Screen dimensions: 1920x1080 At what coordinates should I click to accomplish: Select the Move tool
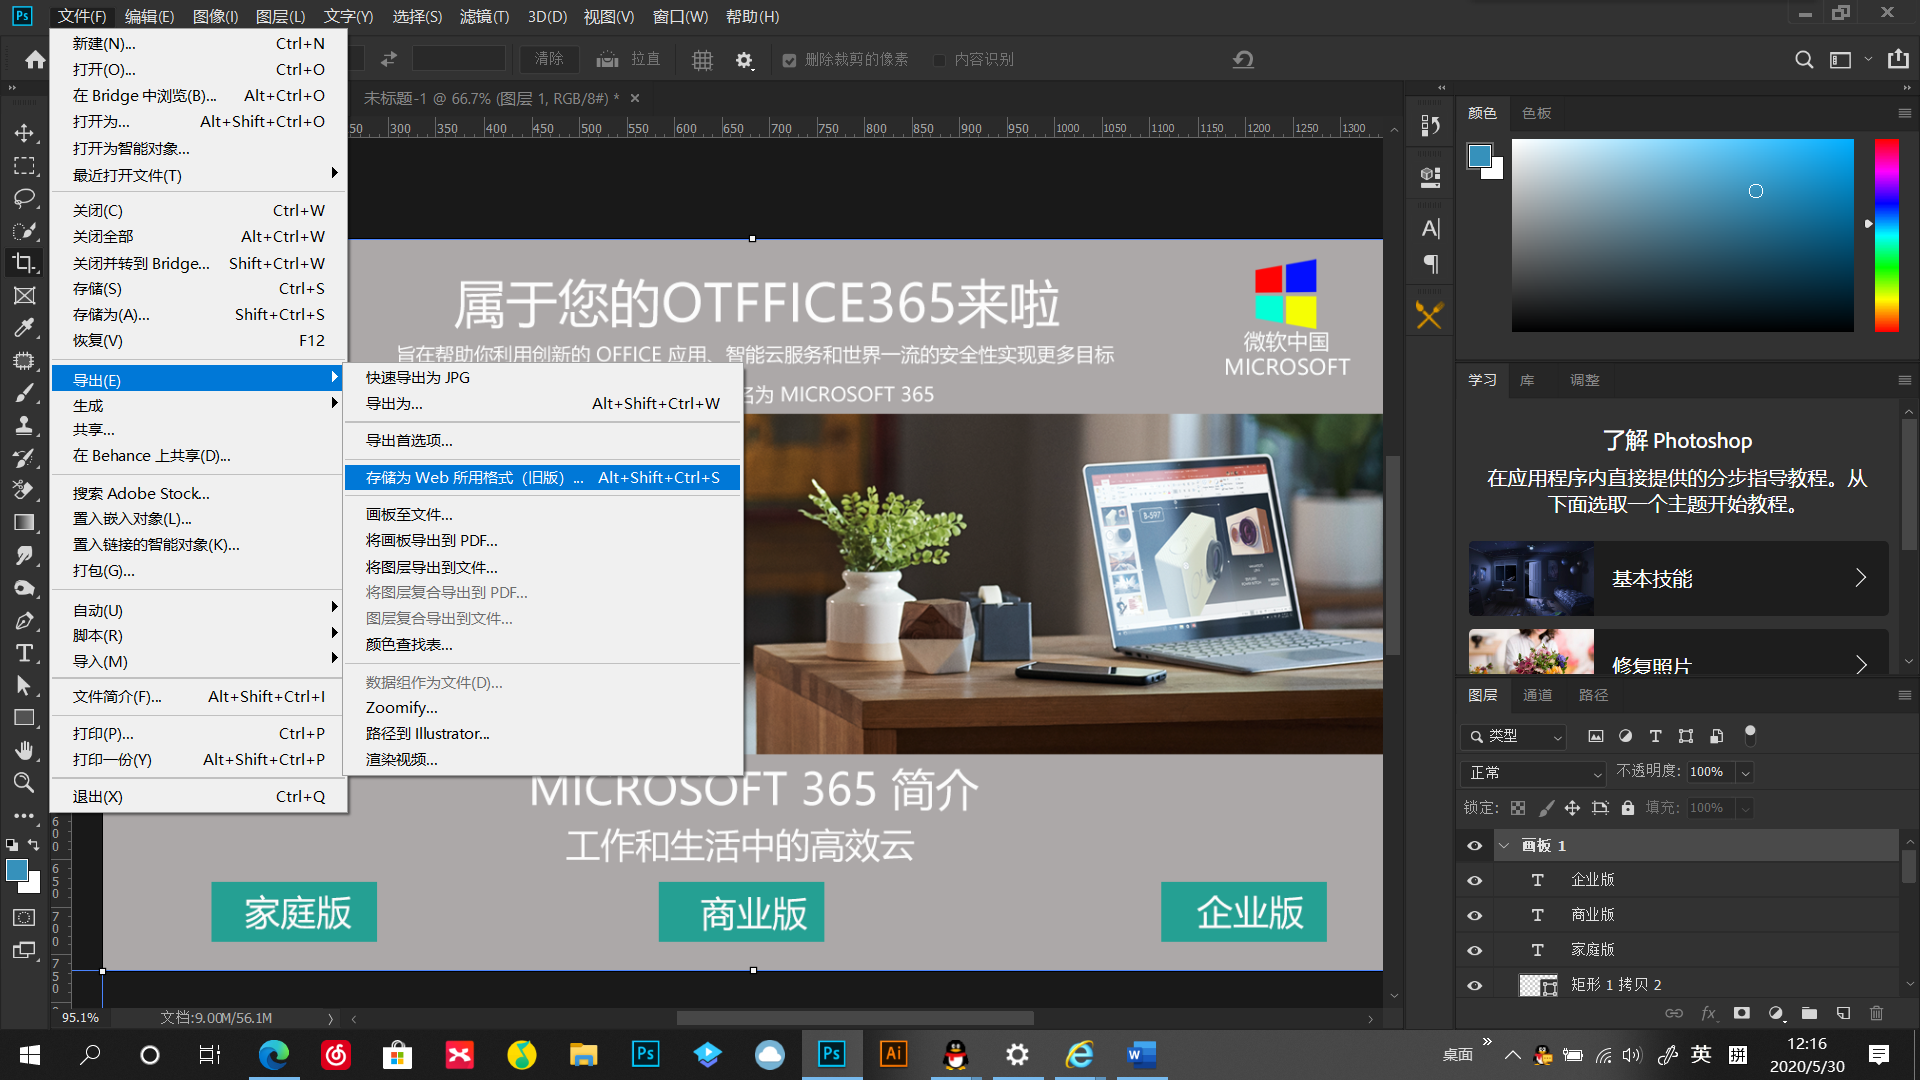[x=24, y=133]
